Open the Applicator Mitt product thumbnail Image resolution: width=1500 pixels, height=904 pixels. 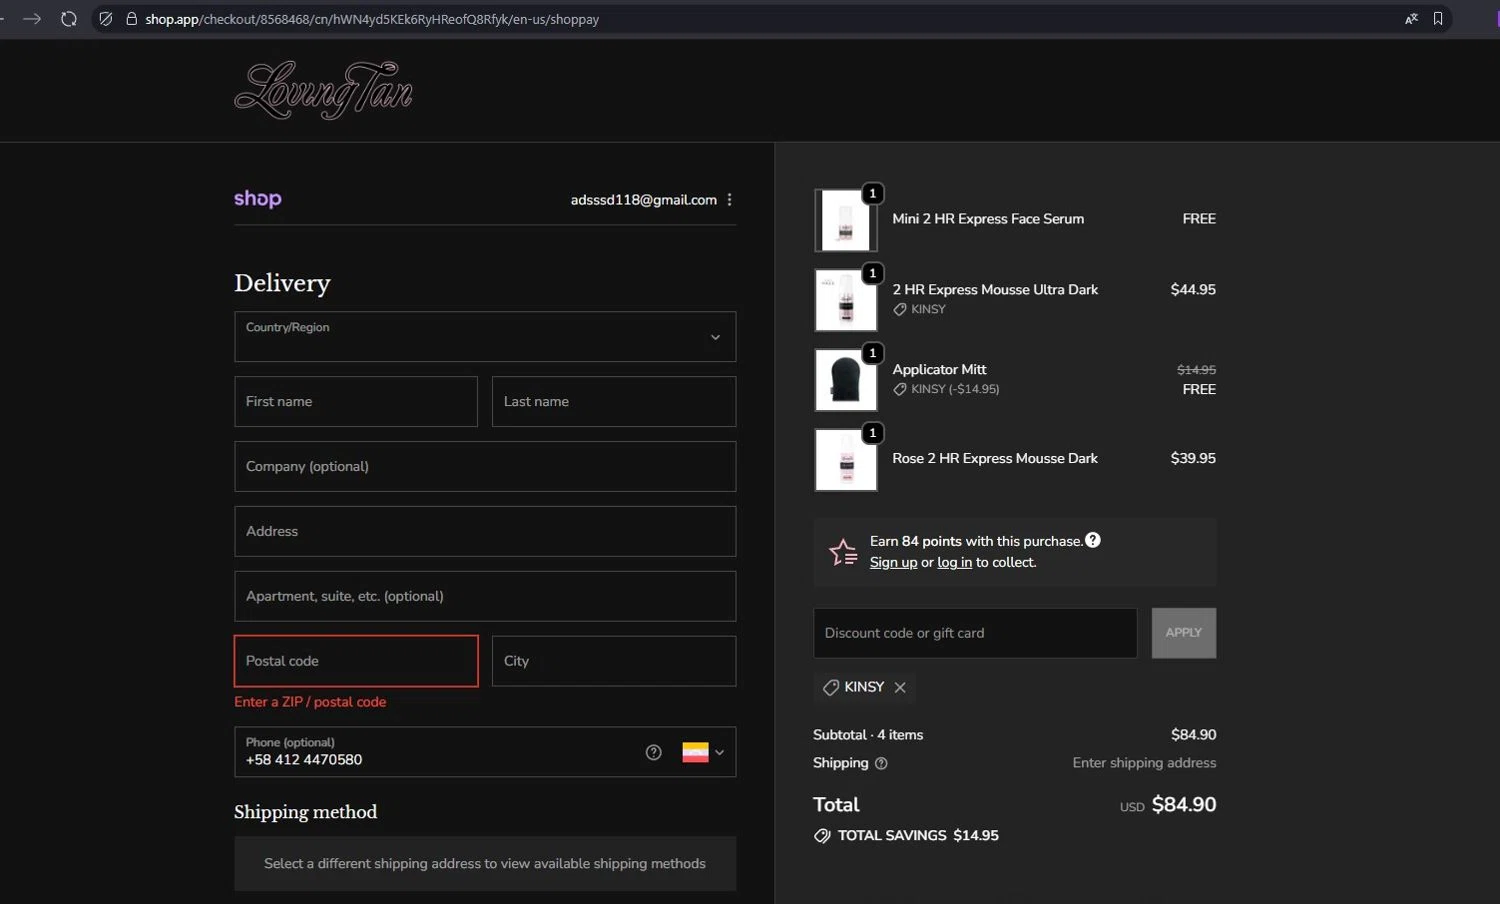846,380
